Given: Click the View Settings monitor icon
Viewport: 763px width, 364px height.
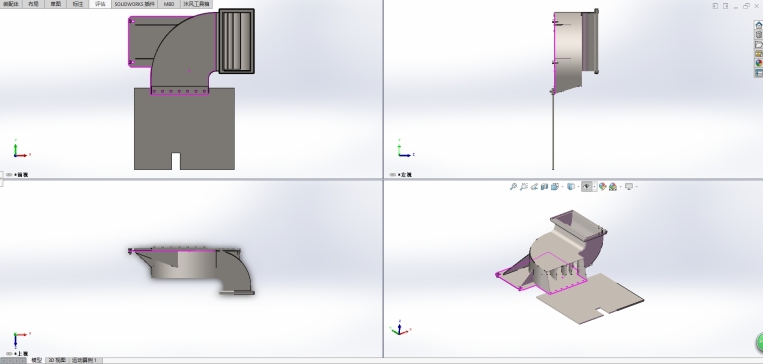Looking at the screenshot, I should [629, 186].
